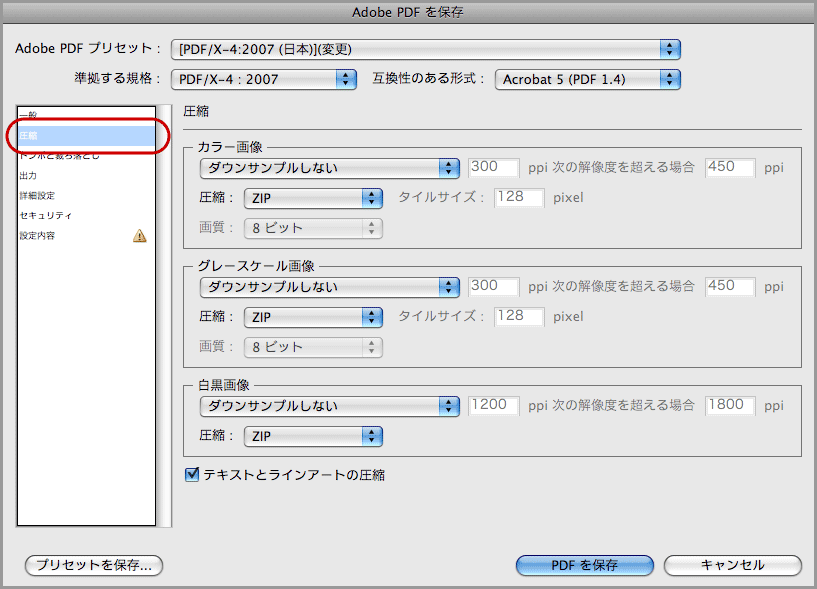Screen dimensions: 817x589
Task: Select 設定内容 in the category list
Action: pyautogui.click(x=86, y=236)
